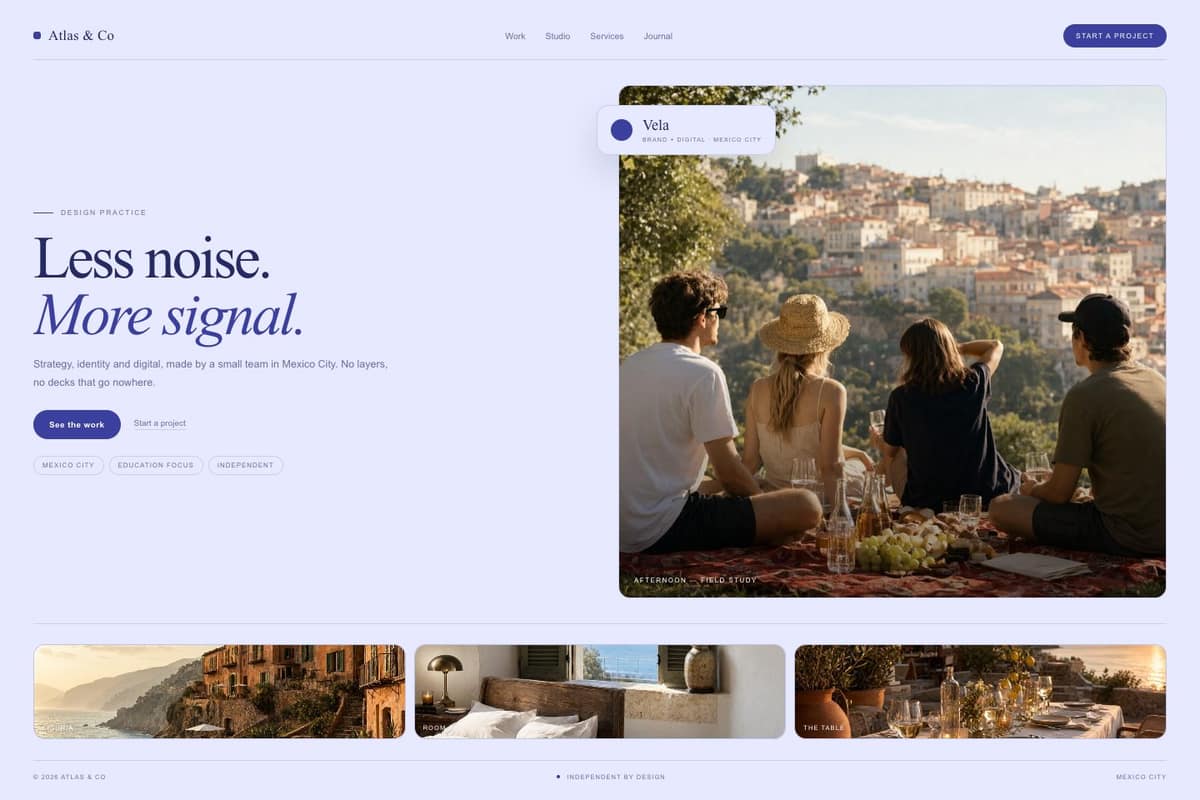Go to Services in navigation

(607, 36)
